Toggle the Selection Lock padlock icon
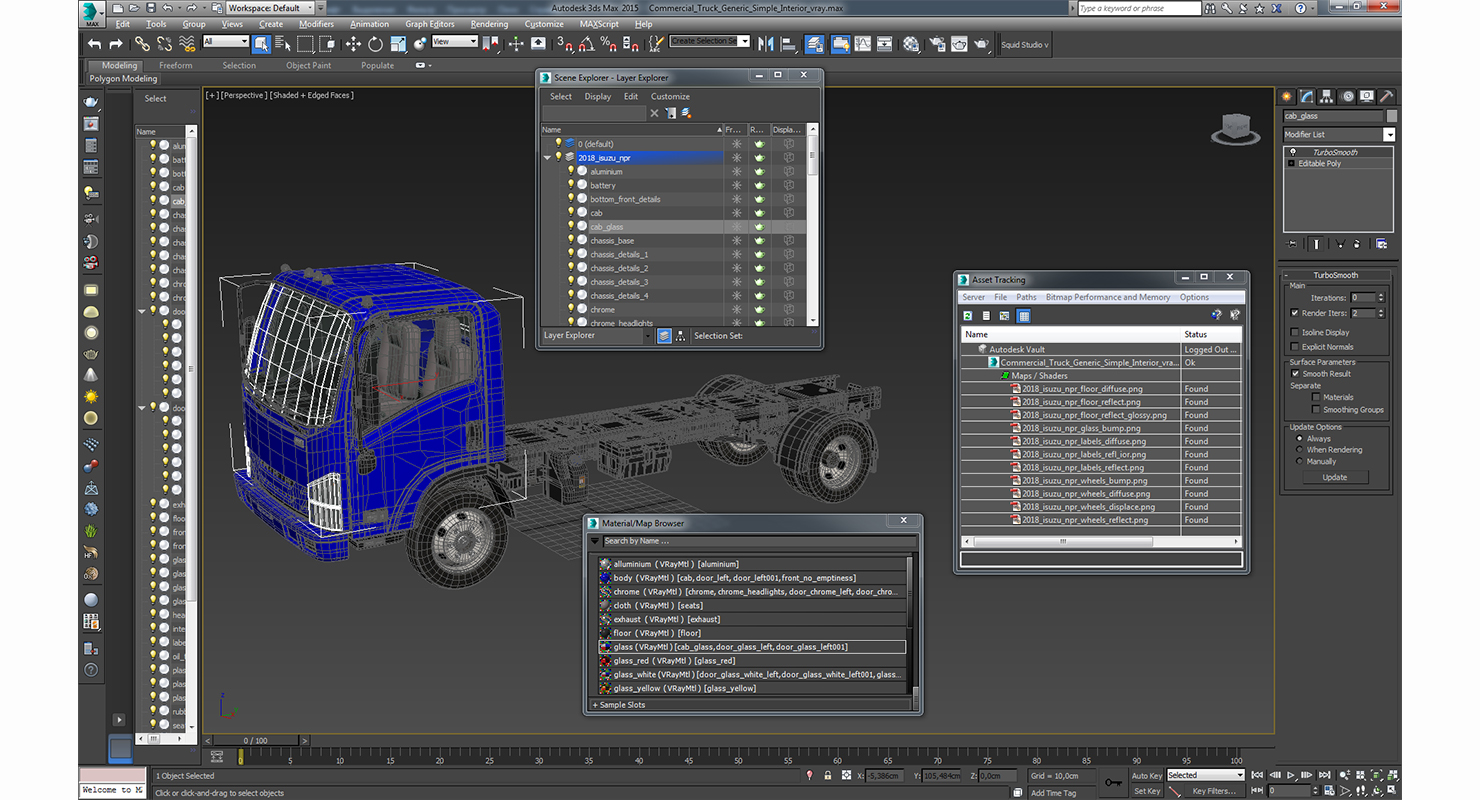The height and width of the screenshot is (800, 1480). click(x=828, y=775)
